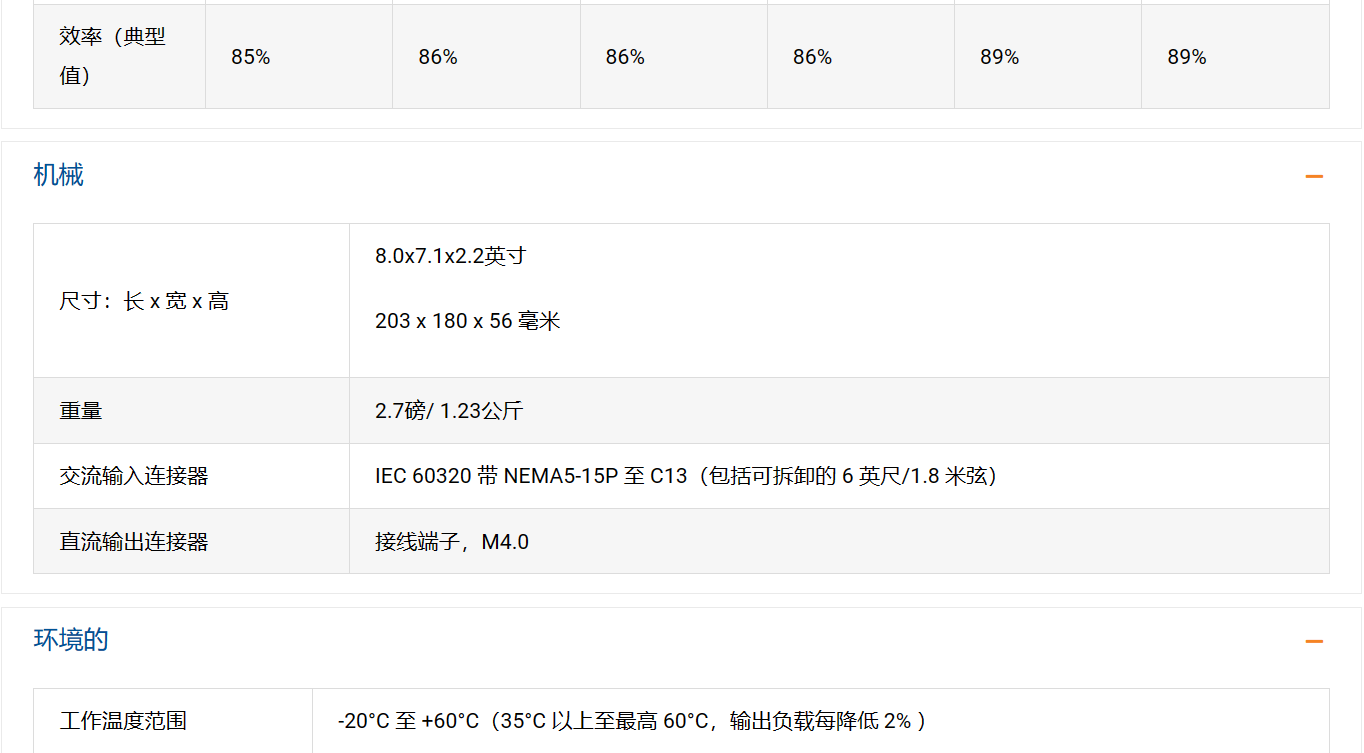The height and width of the screenshot is (753, 1364).
Task: Collapse the 机械 section with minus icon
Action: (x=1313, y=177)
